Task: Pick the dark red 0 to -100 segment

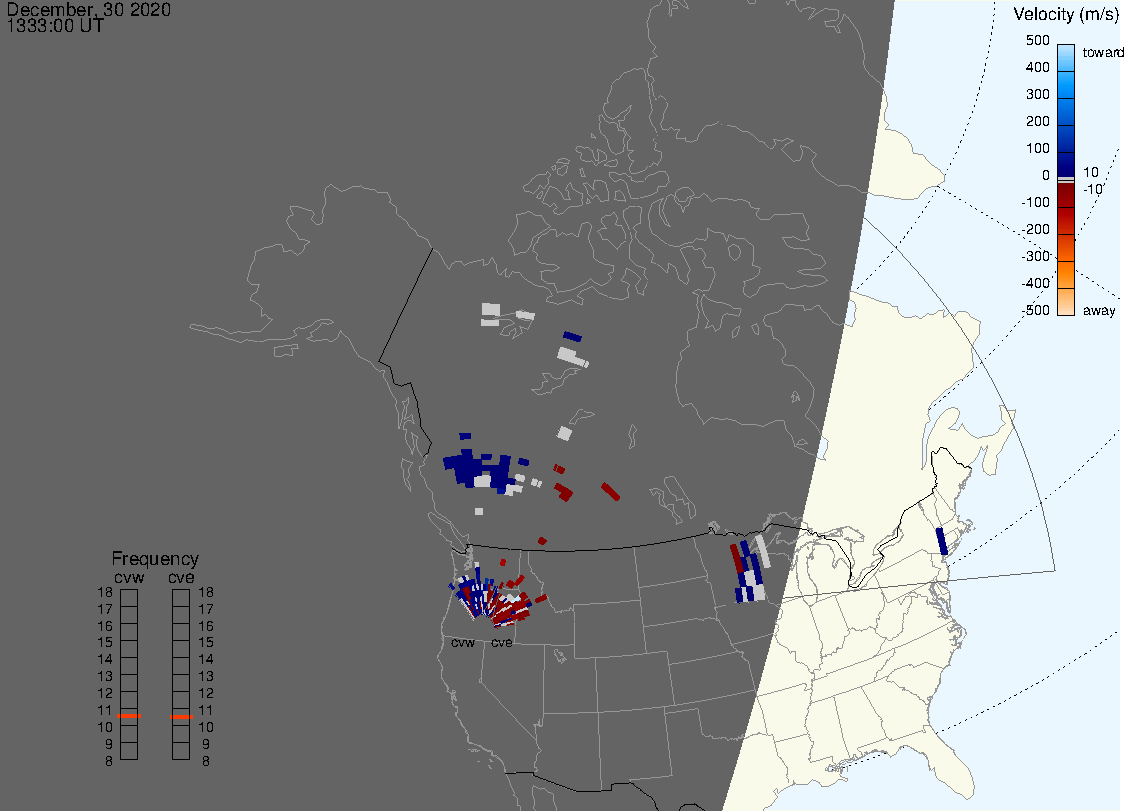Action: (1066, 194)
